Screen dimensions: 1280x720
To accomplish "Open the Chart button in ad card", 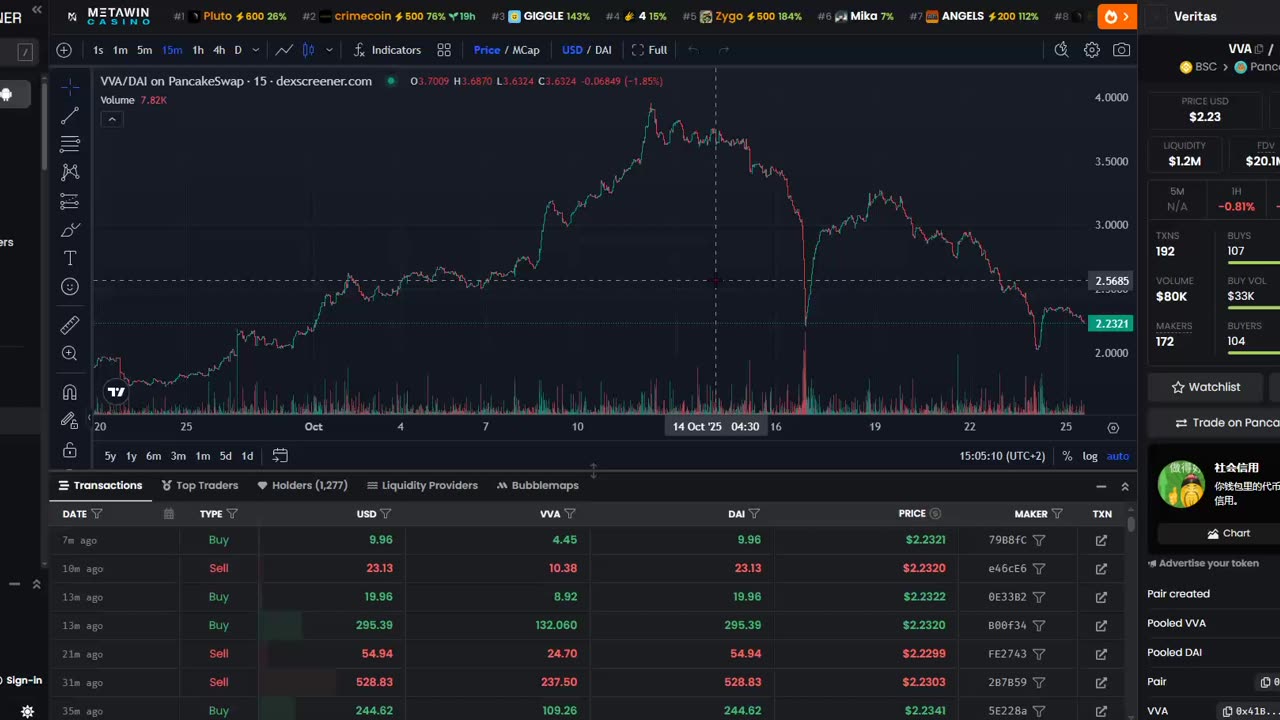I will (1229, 534).
